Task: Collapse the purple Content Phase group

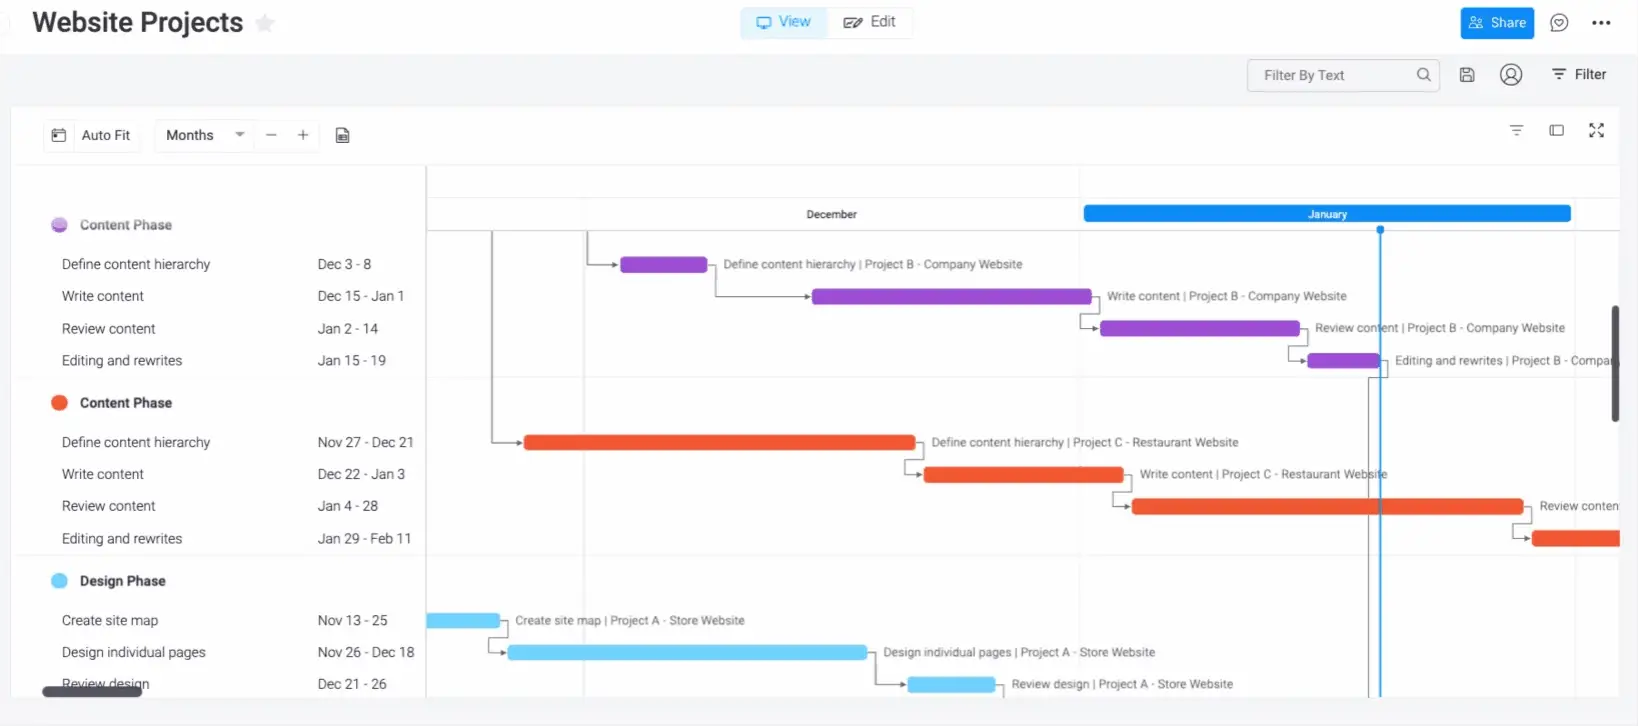Action: point(126,225)
